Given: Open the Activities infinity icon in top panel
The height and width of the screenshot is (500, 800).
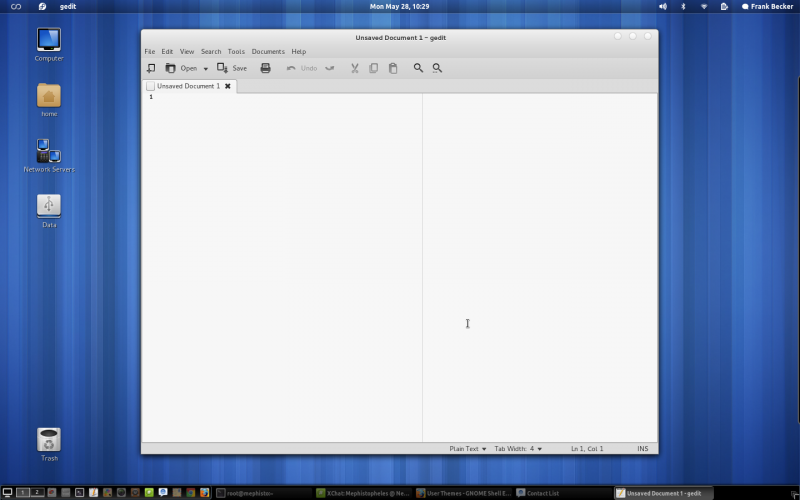Looking at the screenshot, I should 16,7.
